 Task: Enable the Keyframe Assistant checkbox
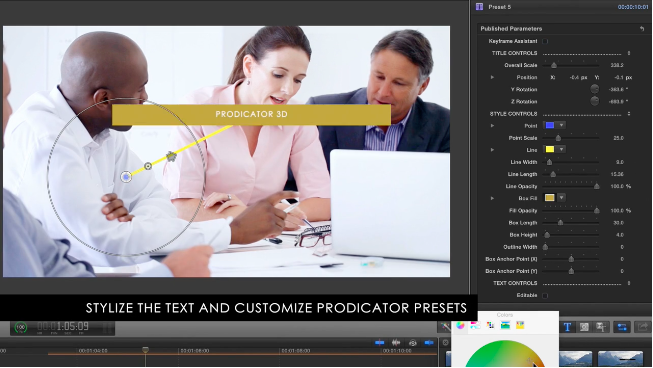tap(545, 41)
